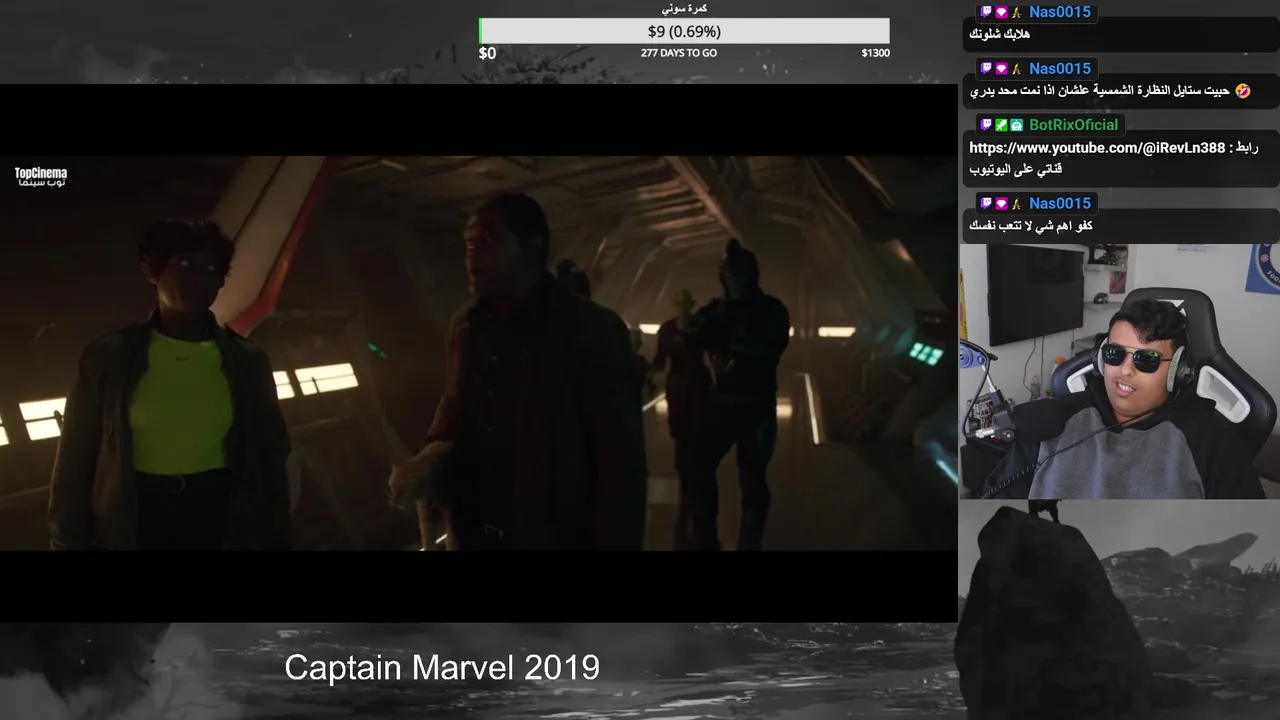The width and height of the screenshot is (1280, 720).
Task: Open the youtube.com/@iRevLn388 link in chat
Action: point(1097,148)
